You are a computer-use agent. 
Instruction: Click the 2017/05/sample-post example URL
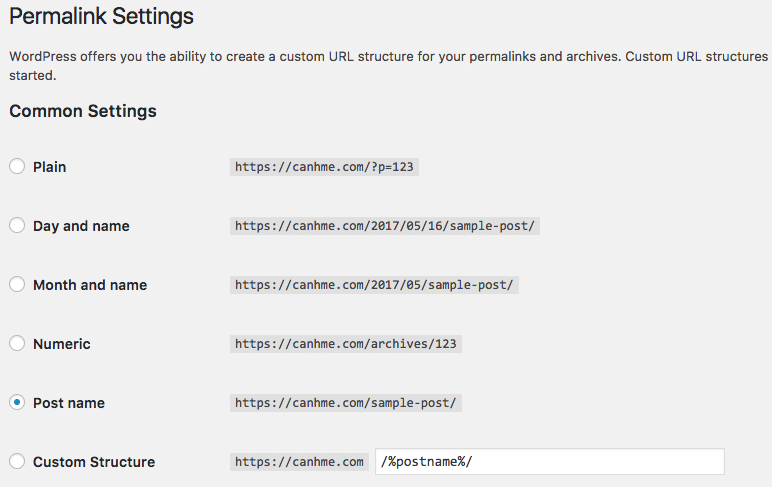[374, 285]
